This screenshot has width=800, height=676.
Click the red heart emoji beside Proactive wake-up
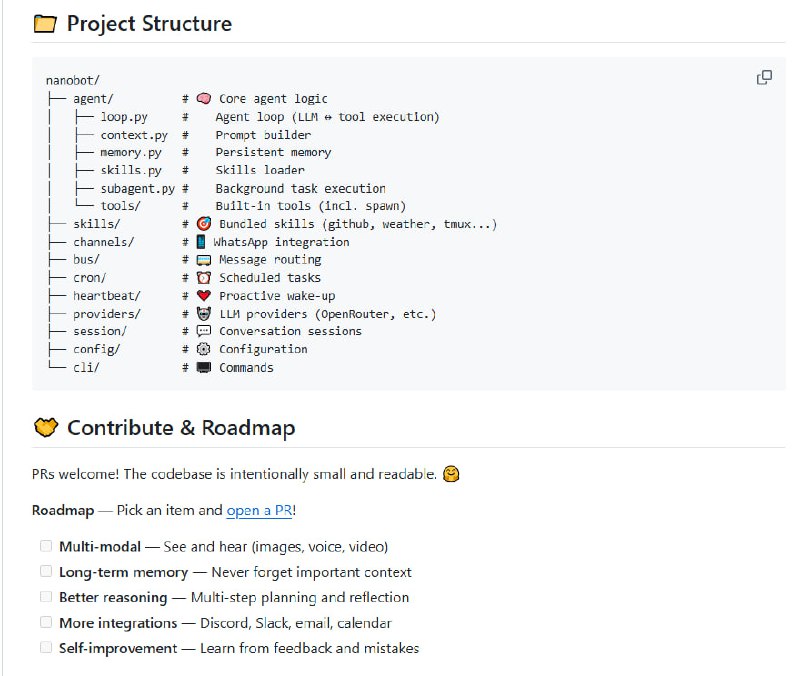(x=203, y=296)
